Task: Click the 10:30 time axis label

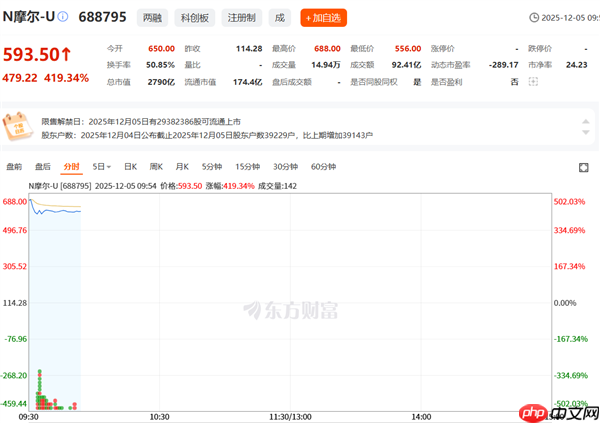Action: coord(159,417)
